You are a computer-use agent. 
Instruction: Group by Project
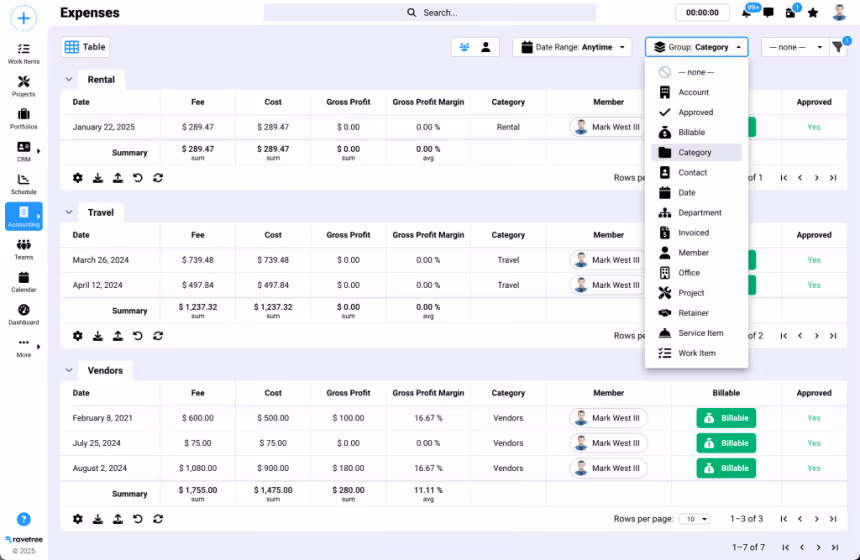(x=697, y=293)
